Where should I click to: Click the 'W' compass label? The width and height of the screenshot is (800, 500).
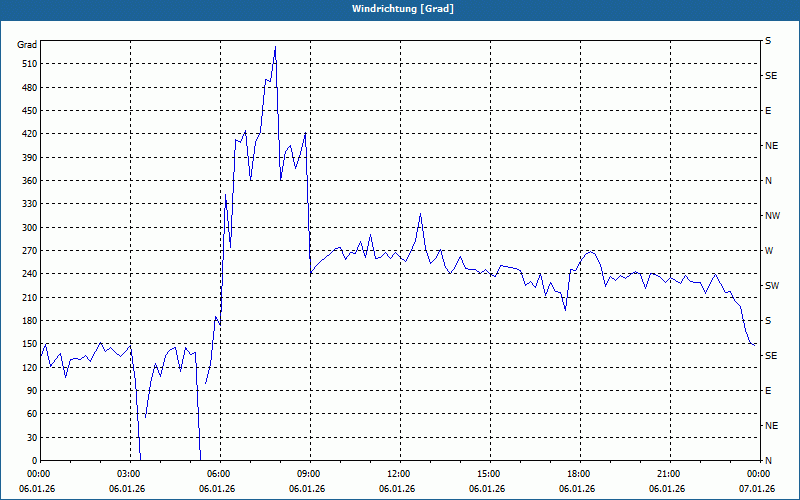point(769,251)
